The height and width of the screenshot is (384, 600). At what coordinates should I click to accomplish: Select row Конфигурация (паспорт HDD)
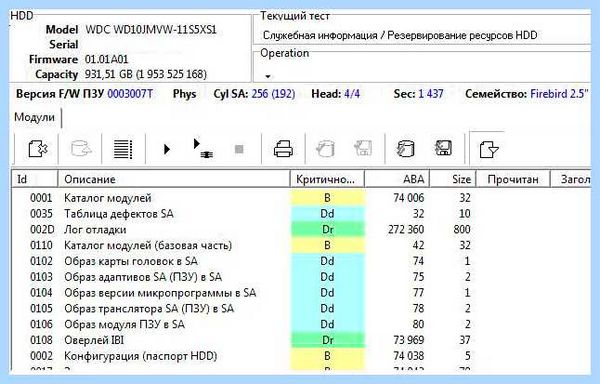[301, 356]
